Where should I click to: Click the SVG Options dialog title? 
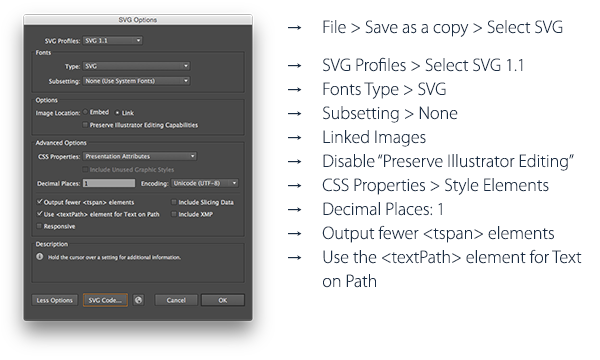tap(138, 20)
